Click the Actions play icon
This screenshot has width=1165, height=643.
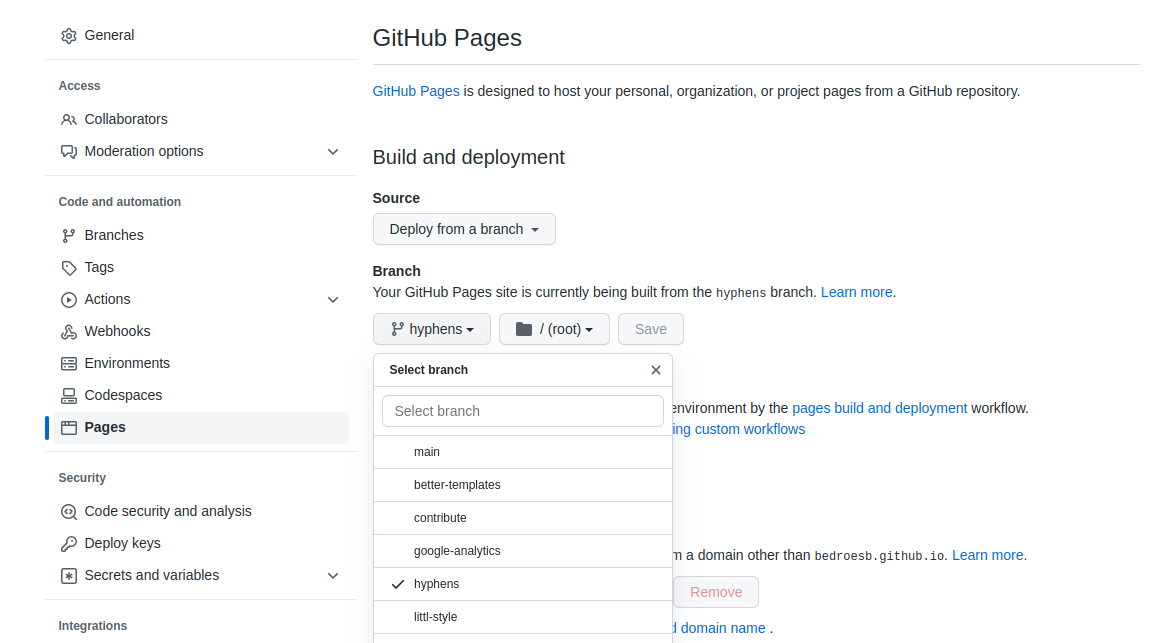pyautogui.click(x=69, y=300)
